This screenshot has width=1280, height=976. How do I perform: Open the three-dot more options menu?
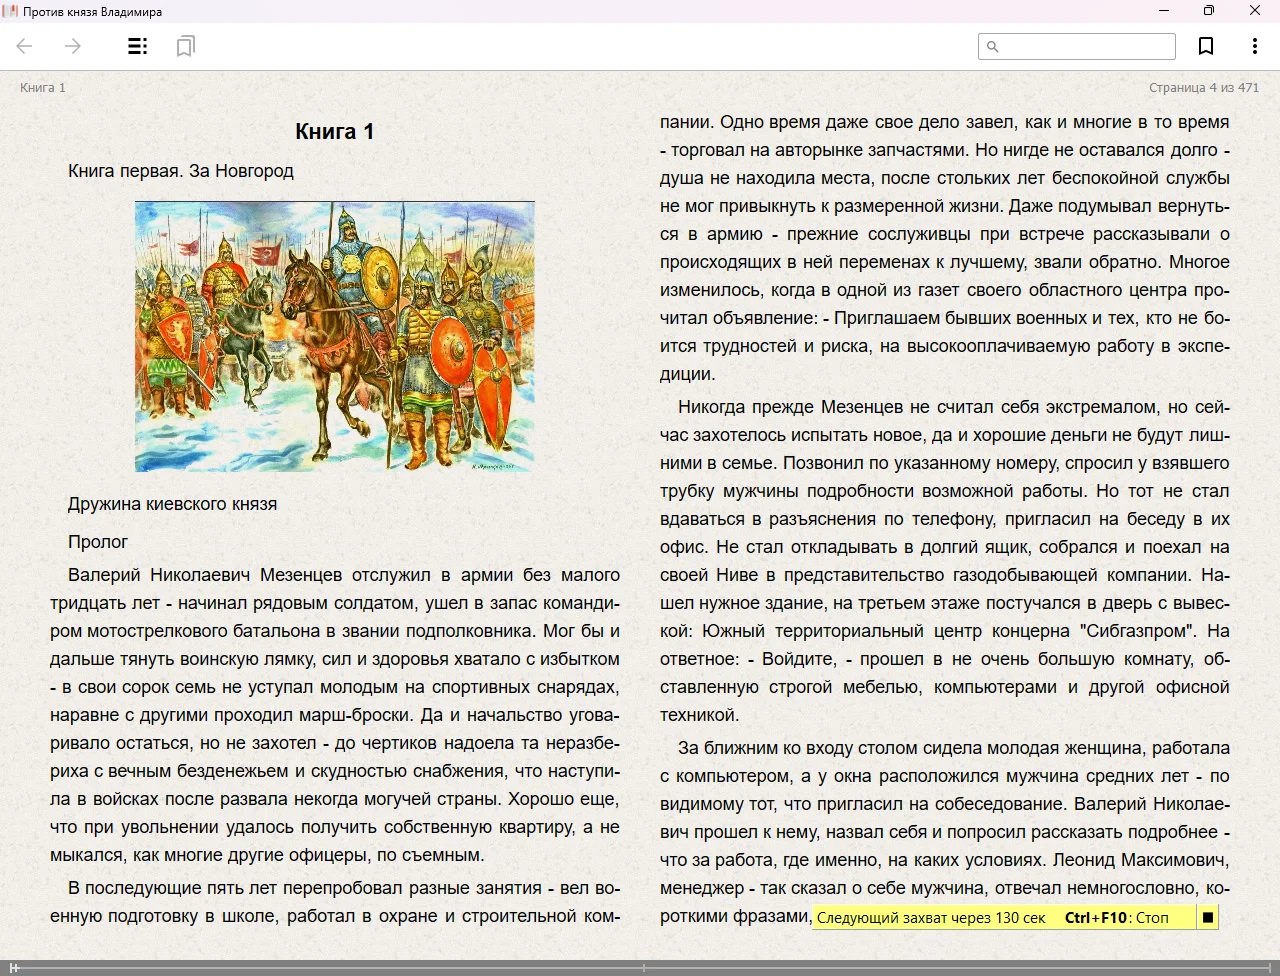[1254, 46]
